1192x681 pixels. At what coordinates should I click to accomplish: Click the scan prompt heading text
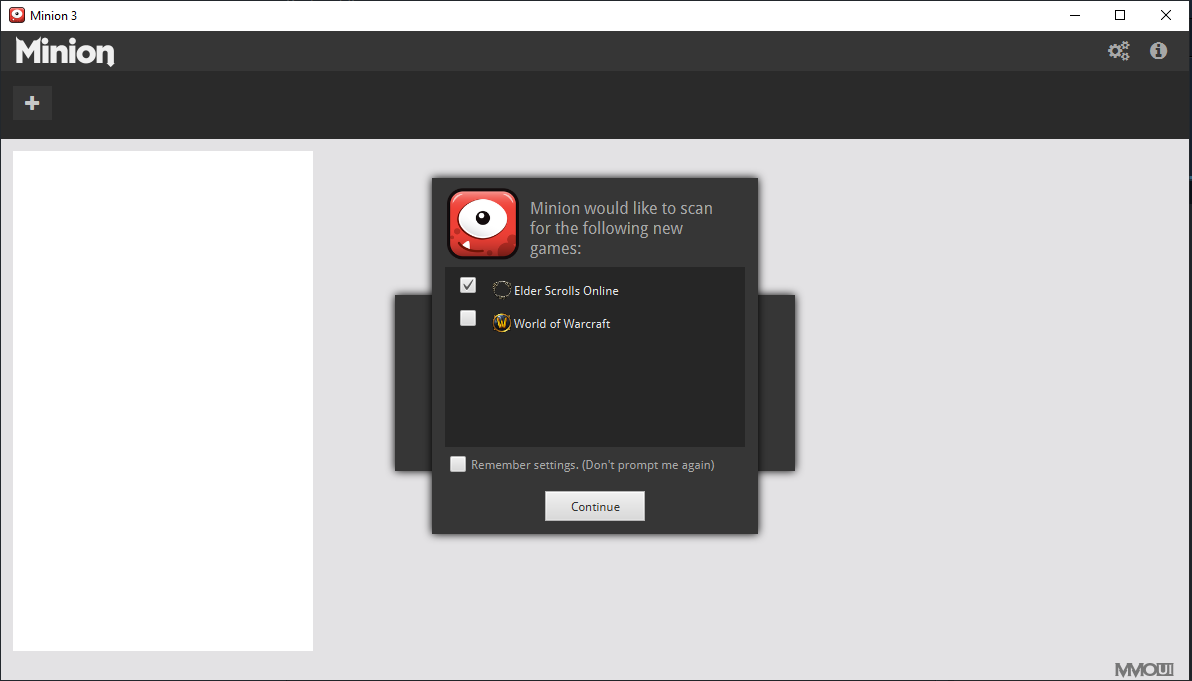621,228
